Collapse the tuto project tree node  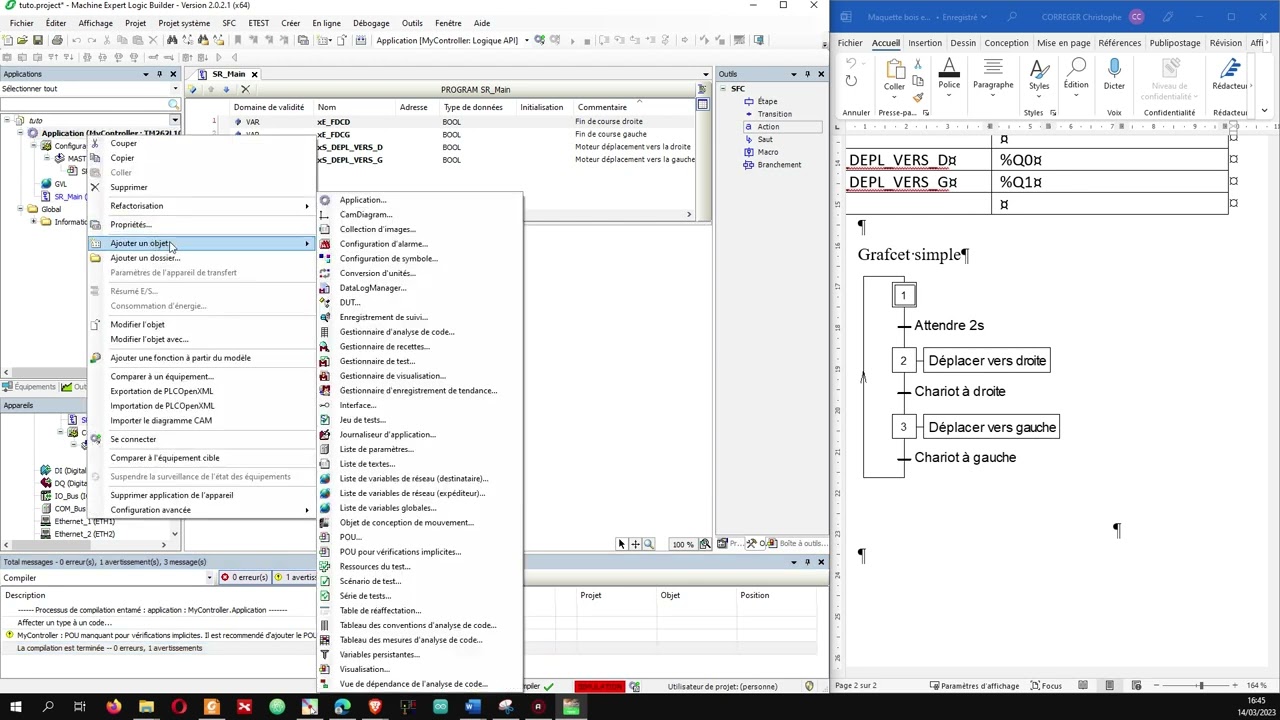coord(7,121)
